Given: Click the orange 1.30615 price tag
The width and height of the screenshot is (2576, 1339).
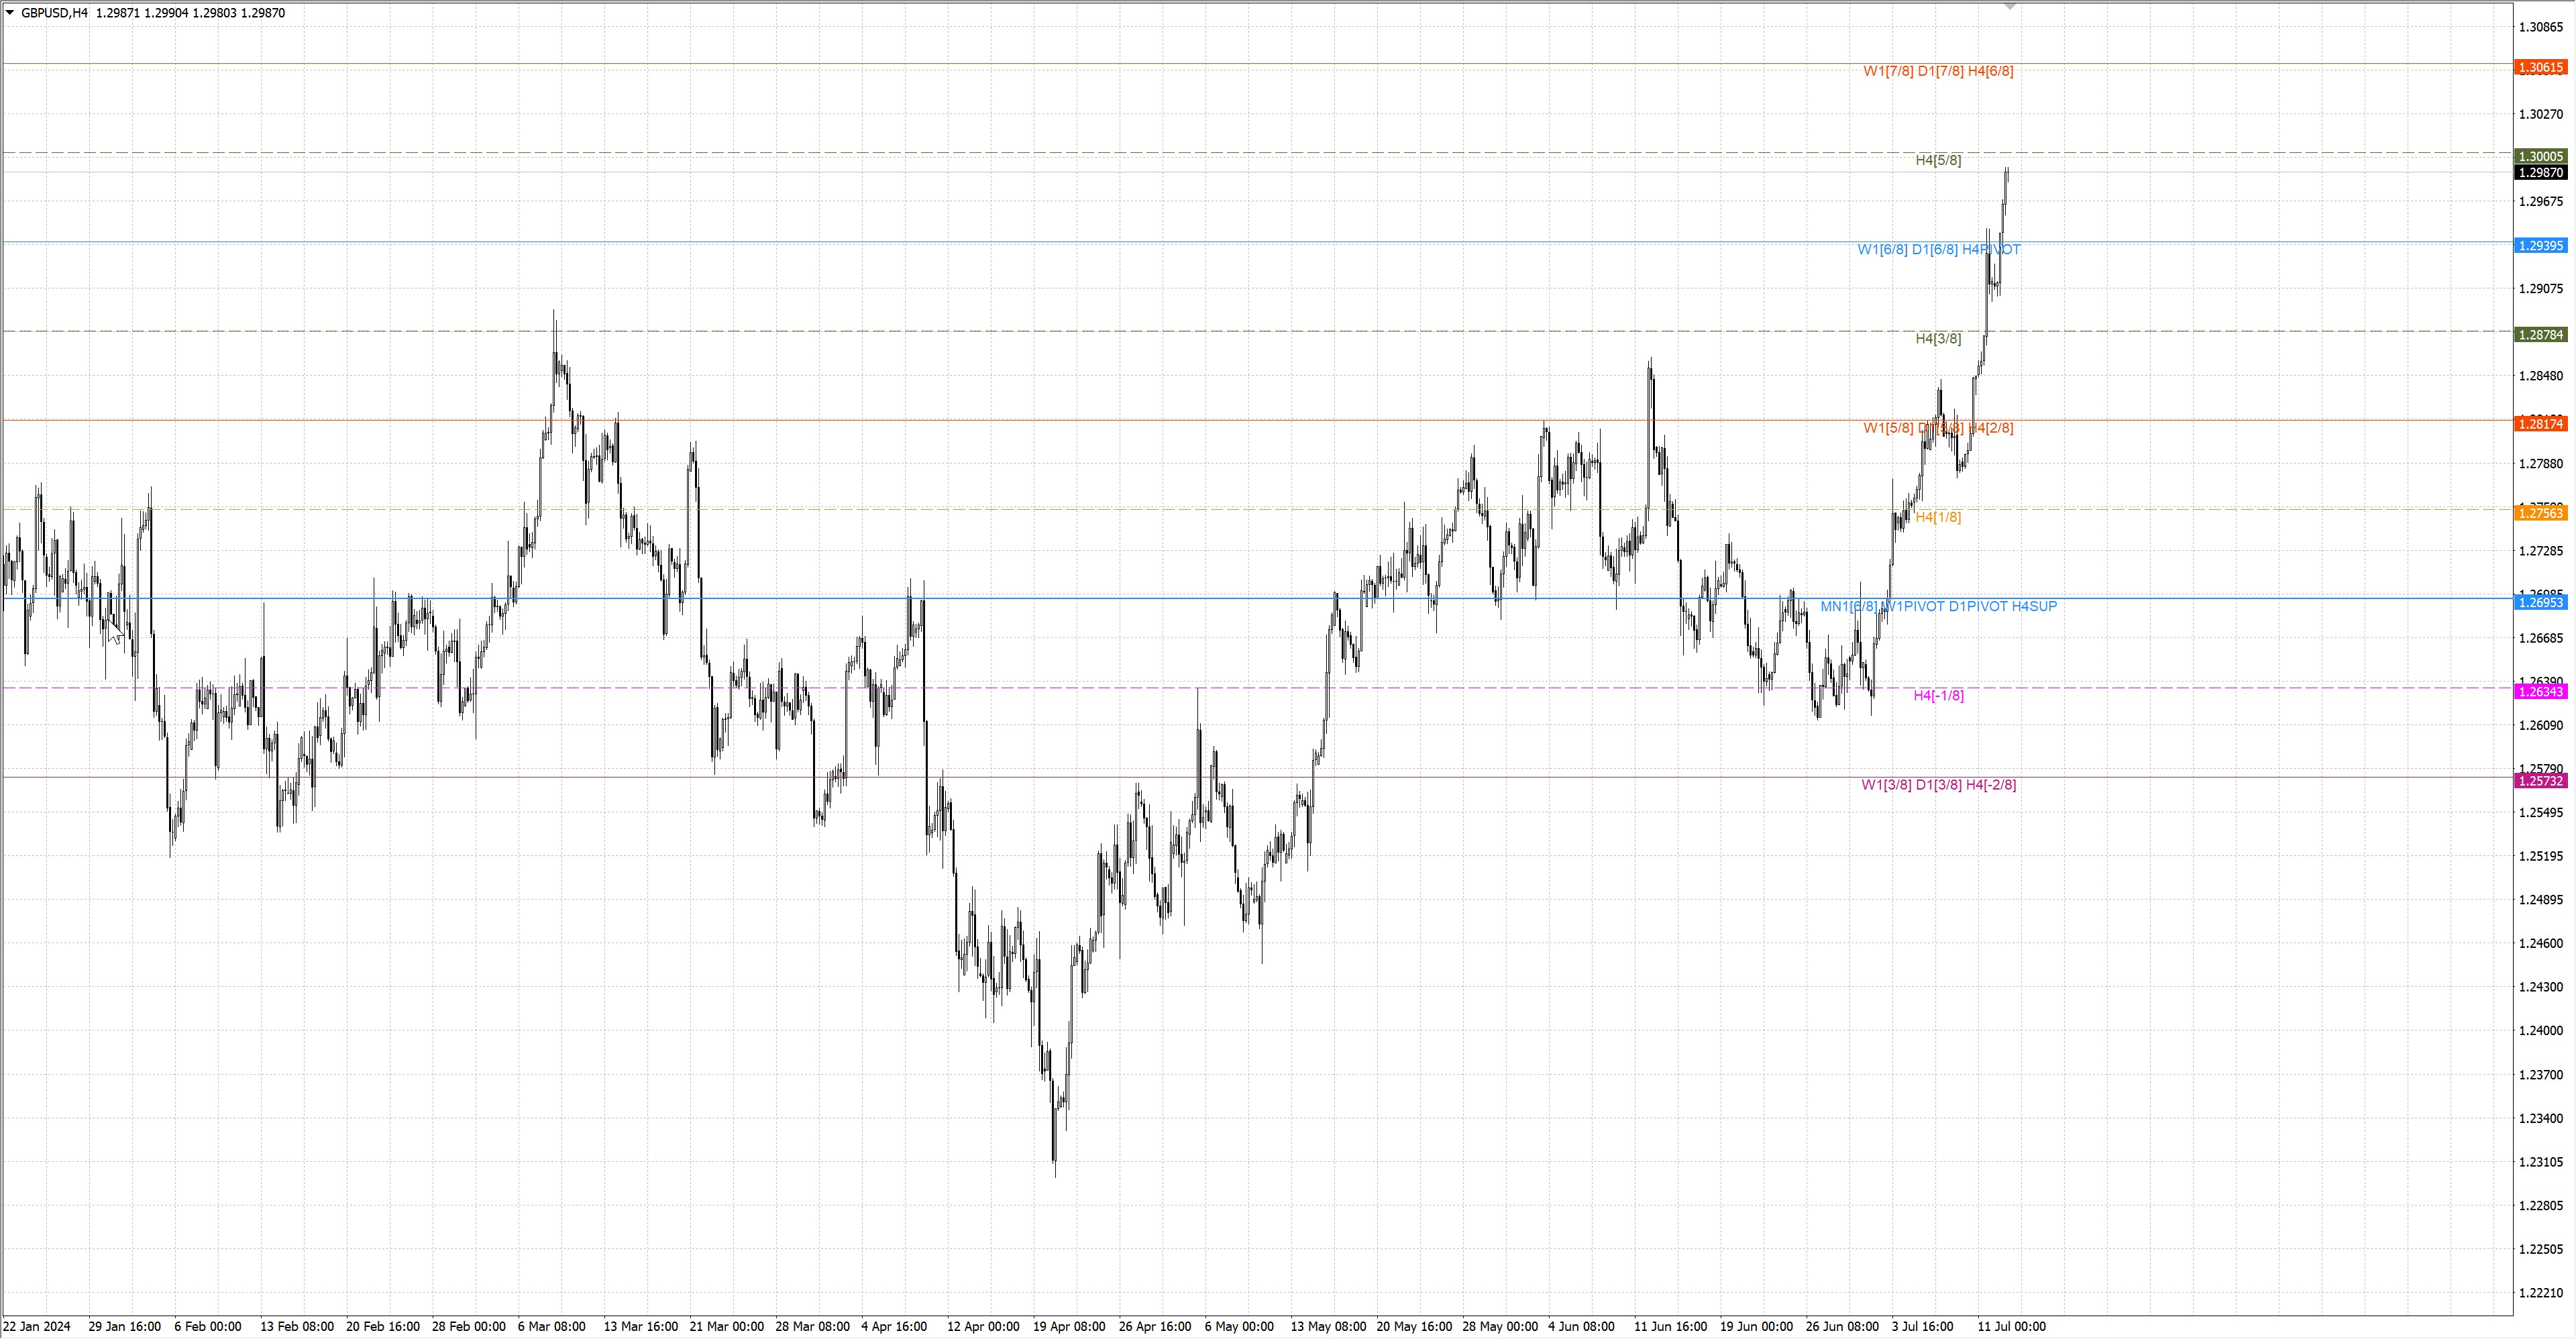Looking at the screenshot, I should pos(2540,67).
